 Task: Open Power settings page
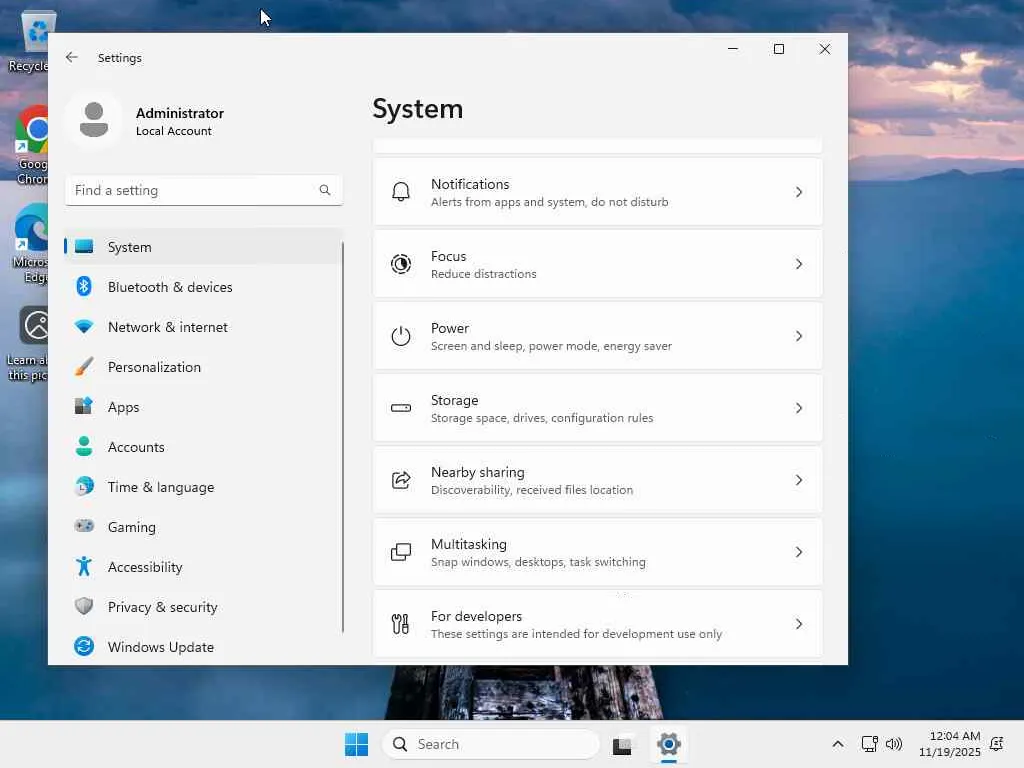click(598, 336)
